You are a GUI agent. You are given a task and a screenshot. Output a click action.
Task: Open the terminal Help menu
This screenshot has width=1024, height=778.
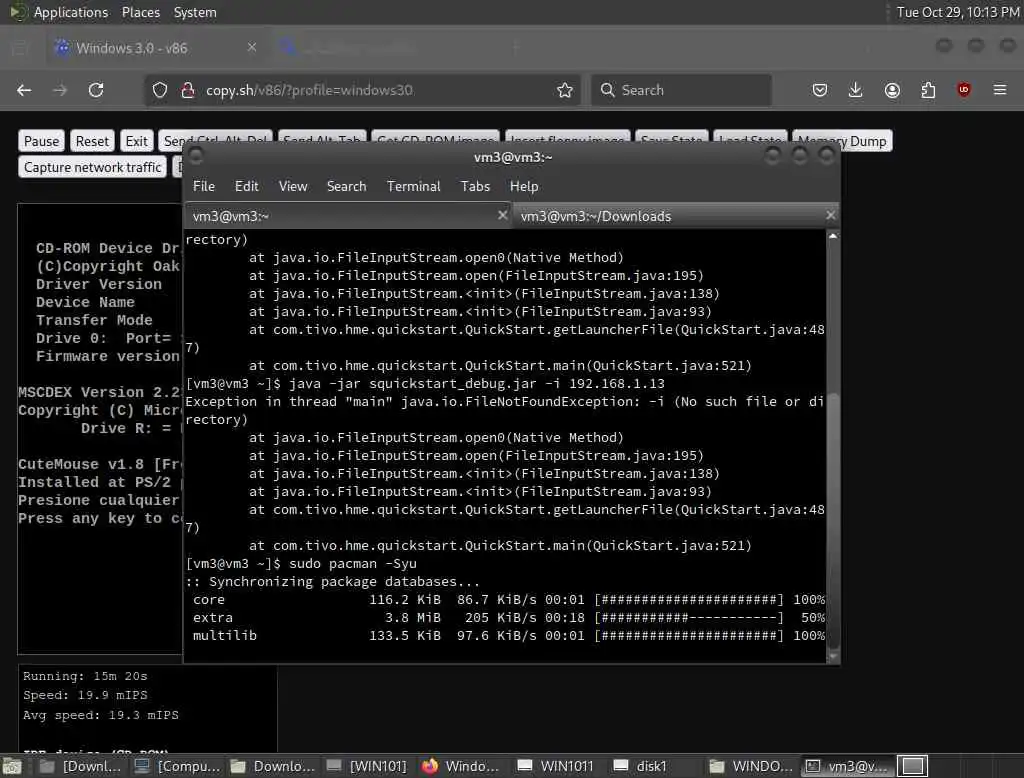click(x=524, y=186)
